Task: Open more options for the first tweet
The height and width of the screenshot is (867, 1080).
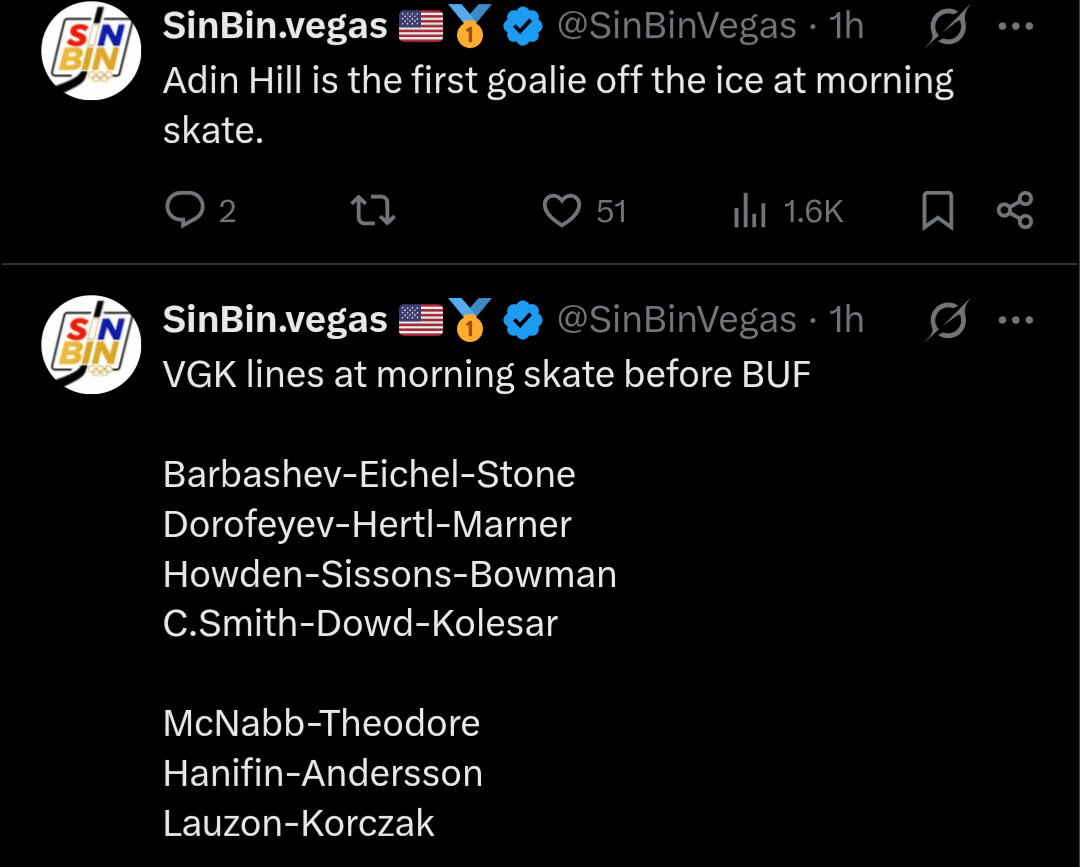Action: point(1015,27)
